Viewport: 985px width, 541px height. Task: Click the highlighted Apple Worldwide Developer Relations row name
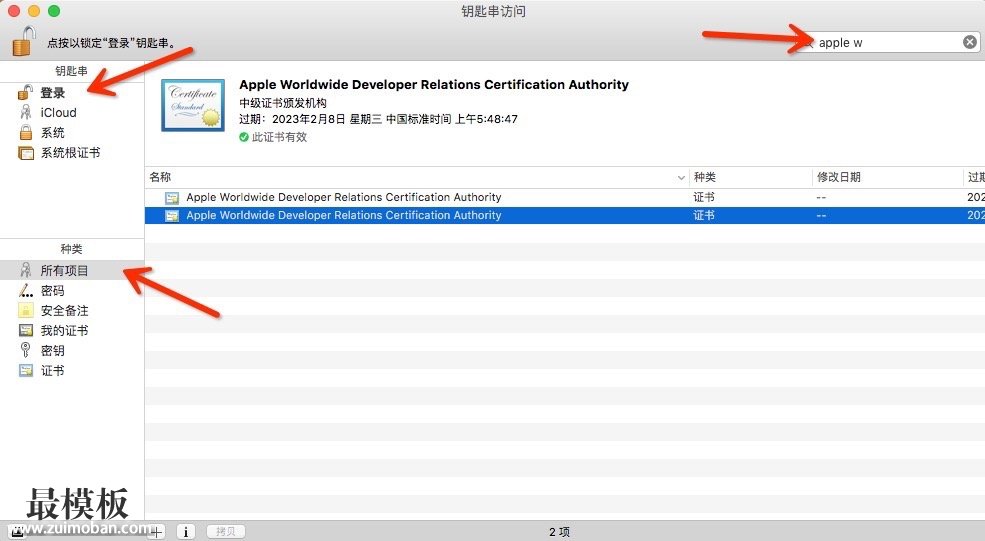coord(344,215)
